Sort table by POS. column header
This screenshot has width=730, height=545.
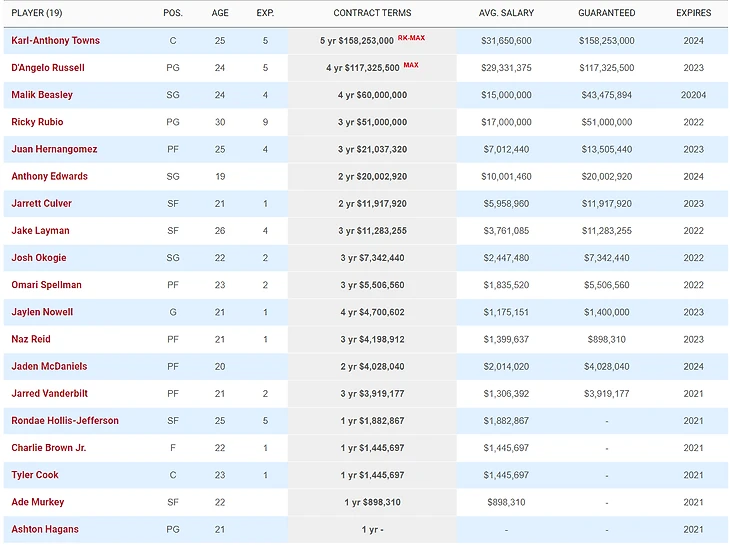[173, 13]
